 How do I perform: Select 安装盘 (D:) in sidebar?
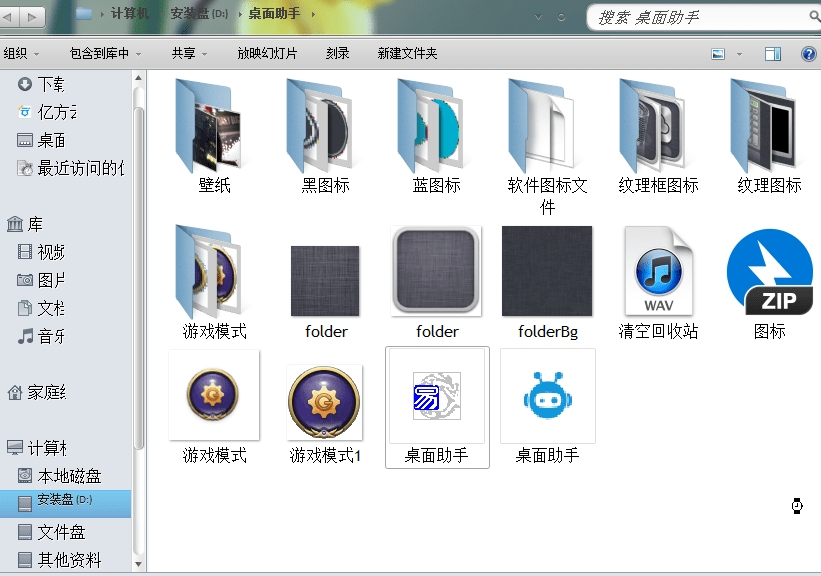coord(65,503)
